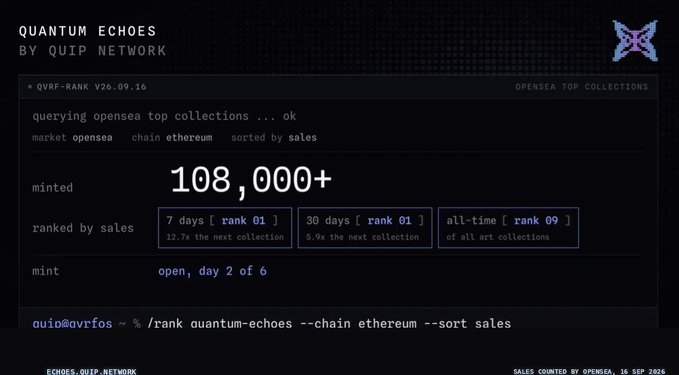Screen dimensions: 679x375
Task: Click the sorted by sales value
Action: click(302, 138)
